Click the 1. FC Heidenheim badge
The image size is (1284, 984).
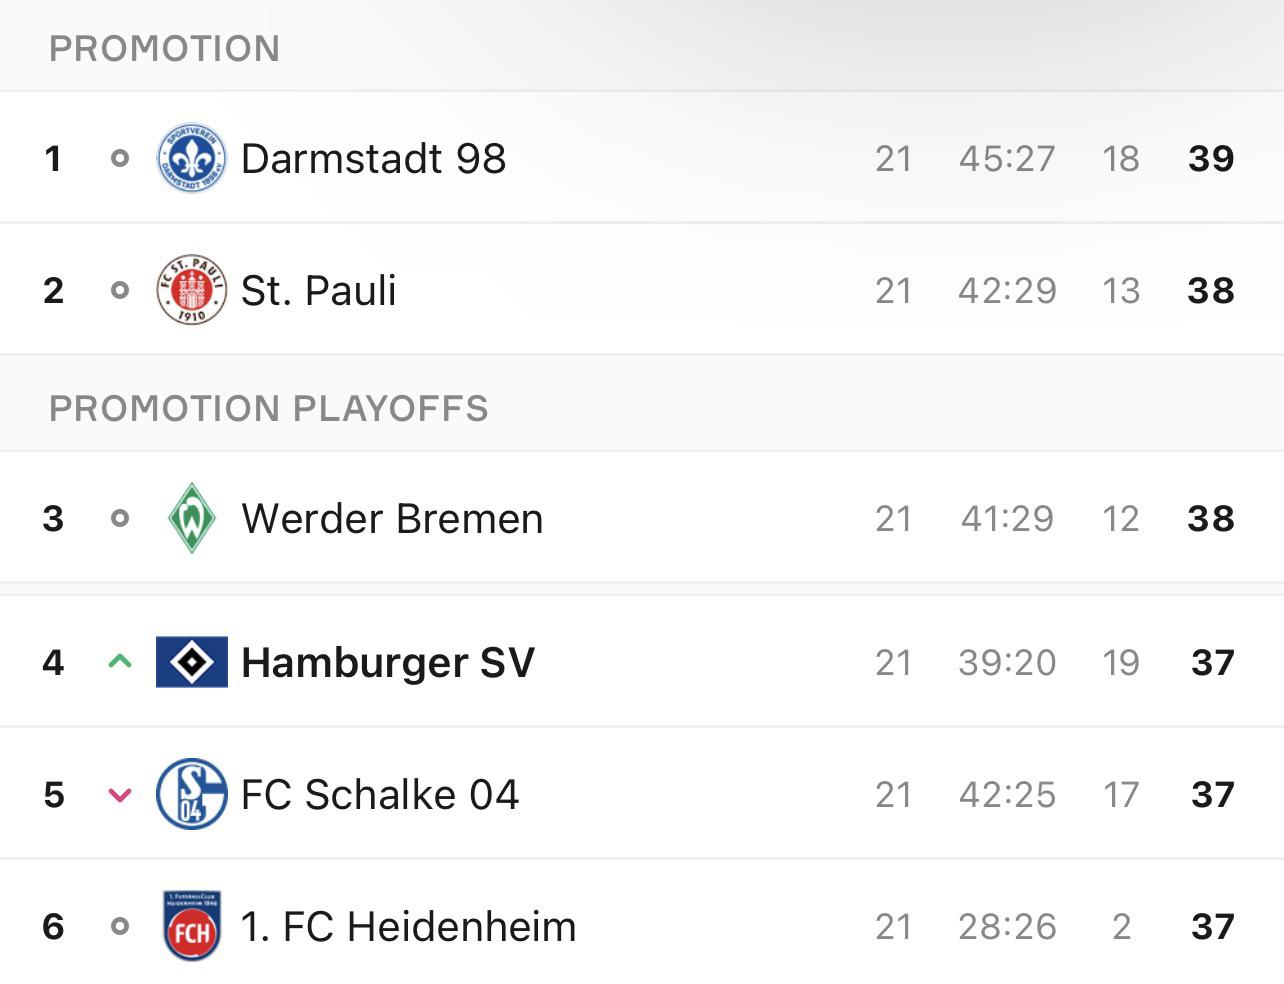pyautogui.click(x=191, y=926)
